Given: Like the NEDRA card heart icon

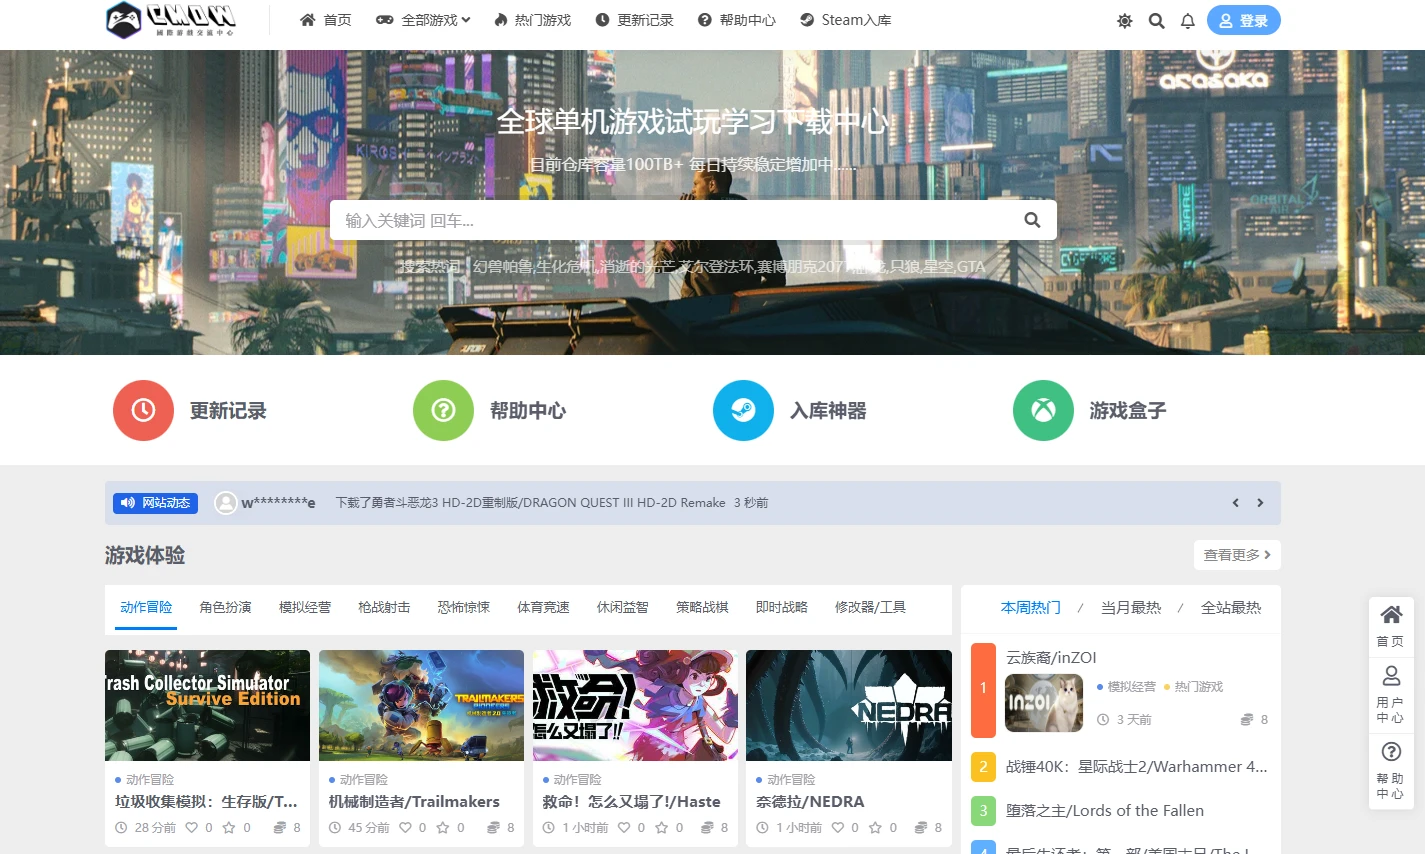Looking at the screenshot, I should pyautogui.click(x=838, y=827).
